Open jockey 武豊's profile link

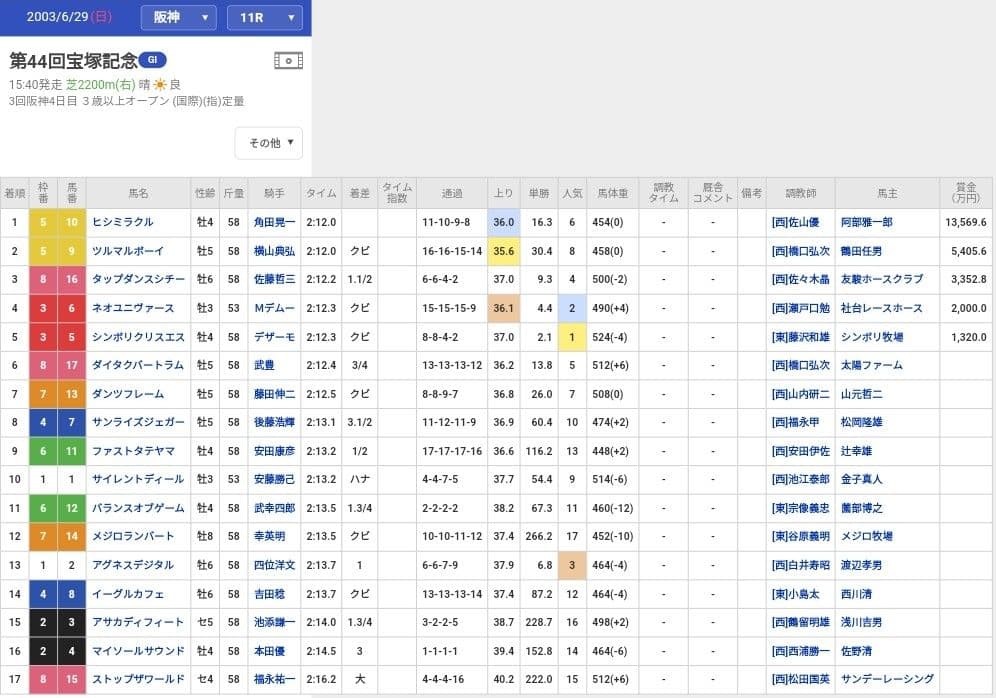(265, 365)
